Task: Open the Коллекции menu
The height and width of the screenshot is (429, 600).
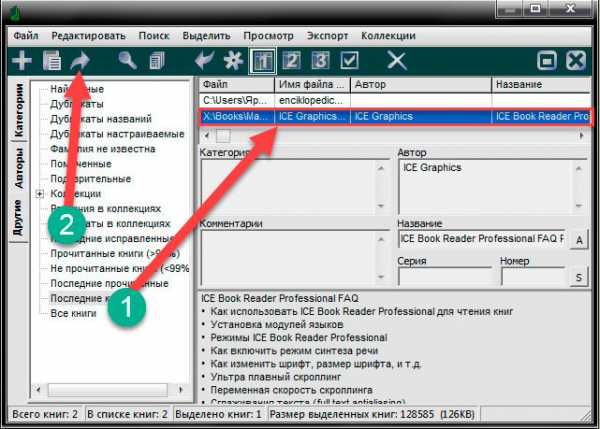Action: 388,36
